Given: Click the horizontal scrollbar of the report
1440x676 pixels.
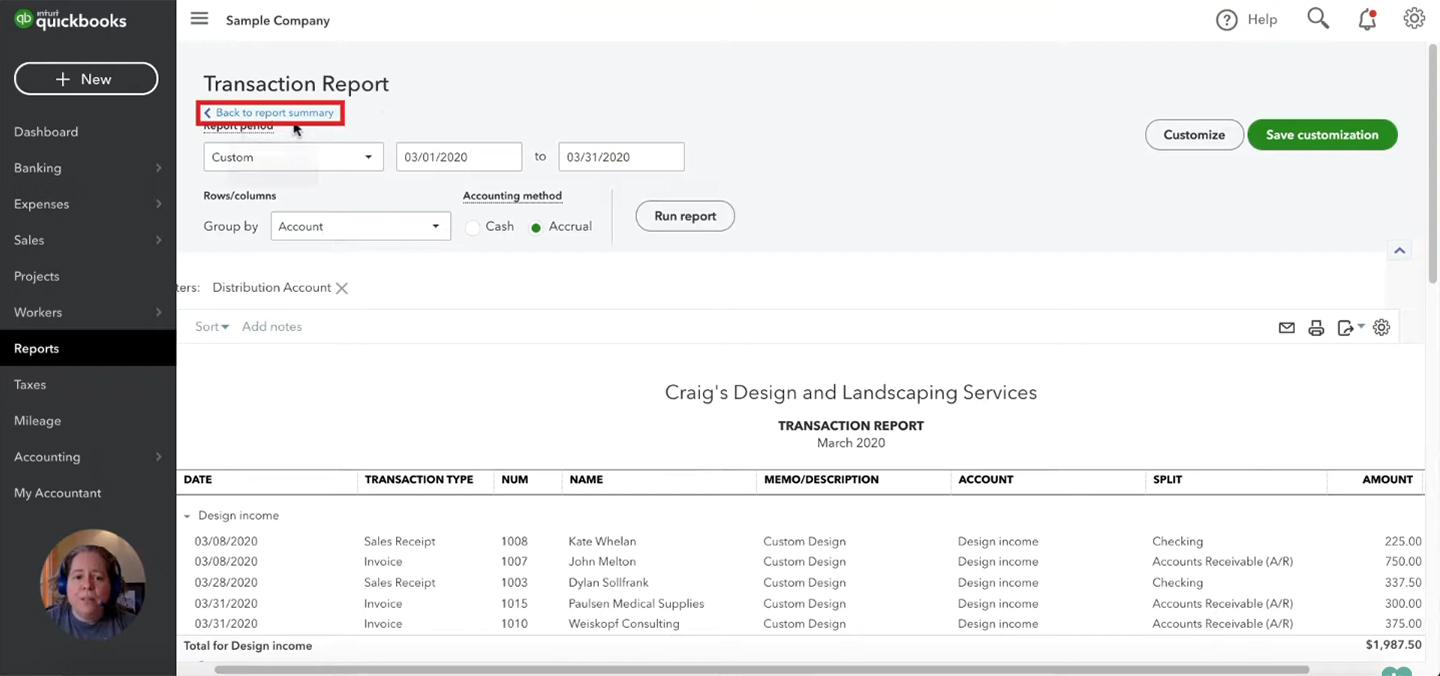Looking at the screenshot, I should click(762, 669).
